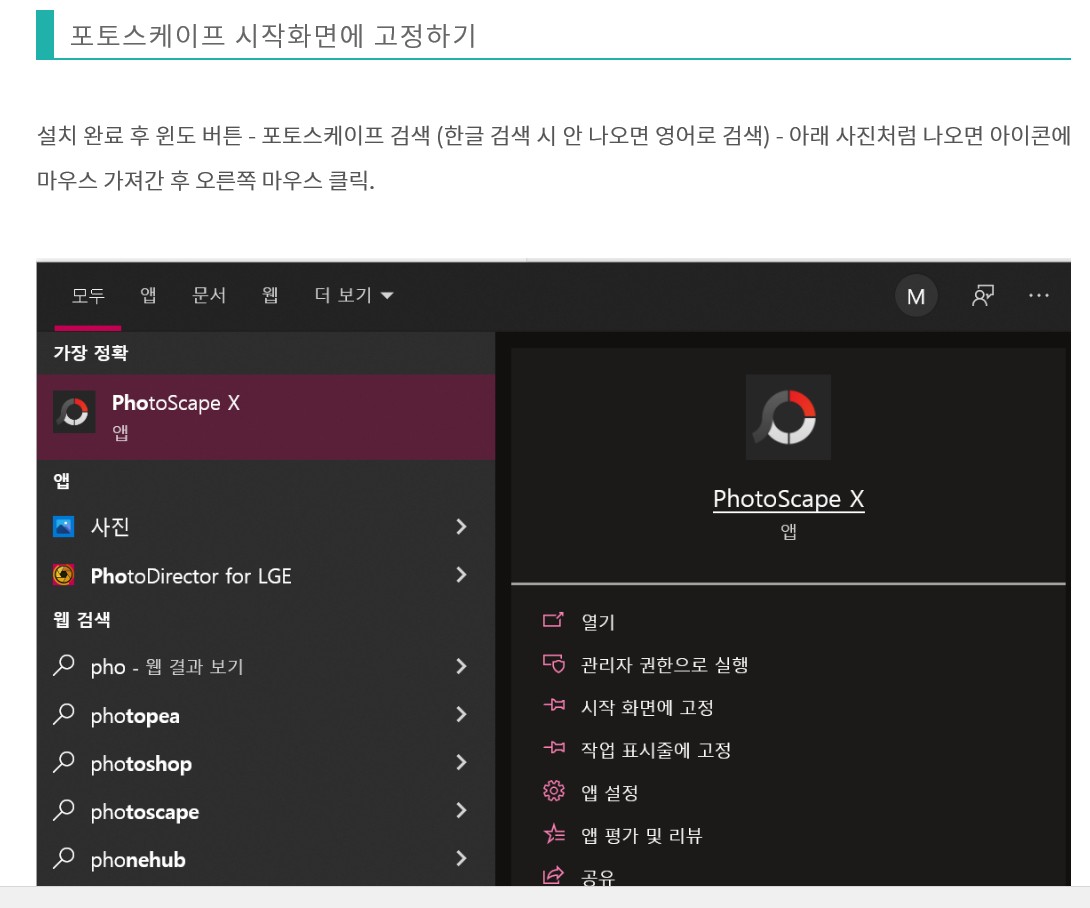1090x908 pixels.
Task: Choose 앱 평가 및 리뷰
Action: pos(642,835)
